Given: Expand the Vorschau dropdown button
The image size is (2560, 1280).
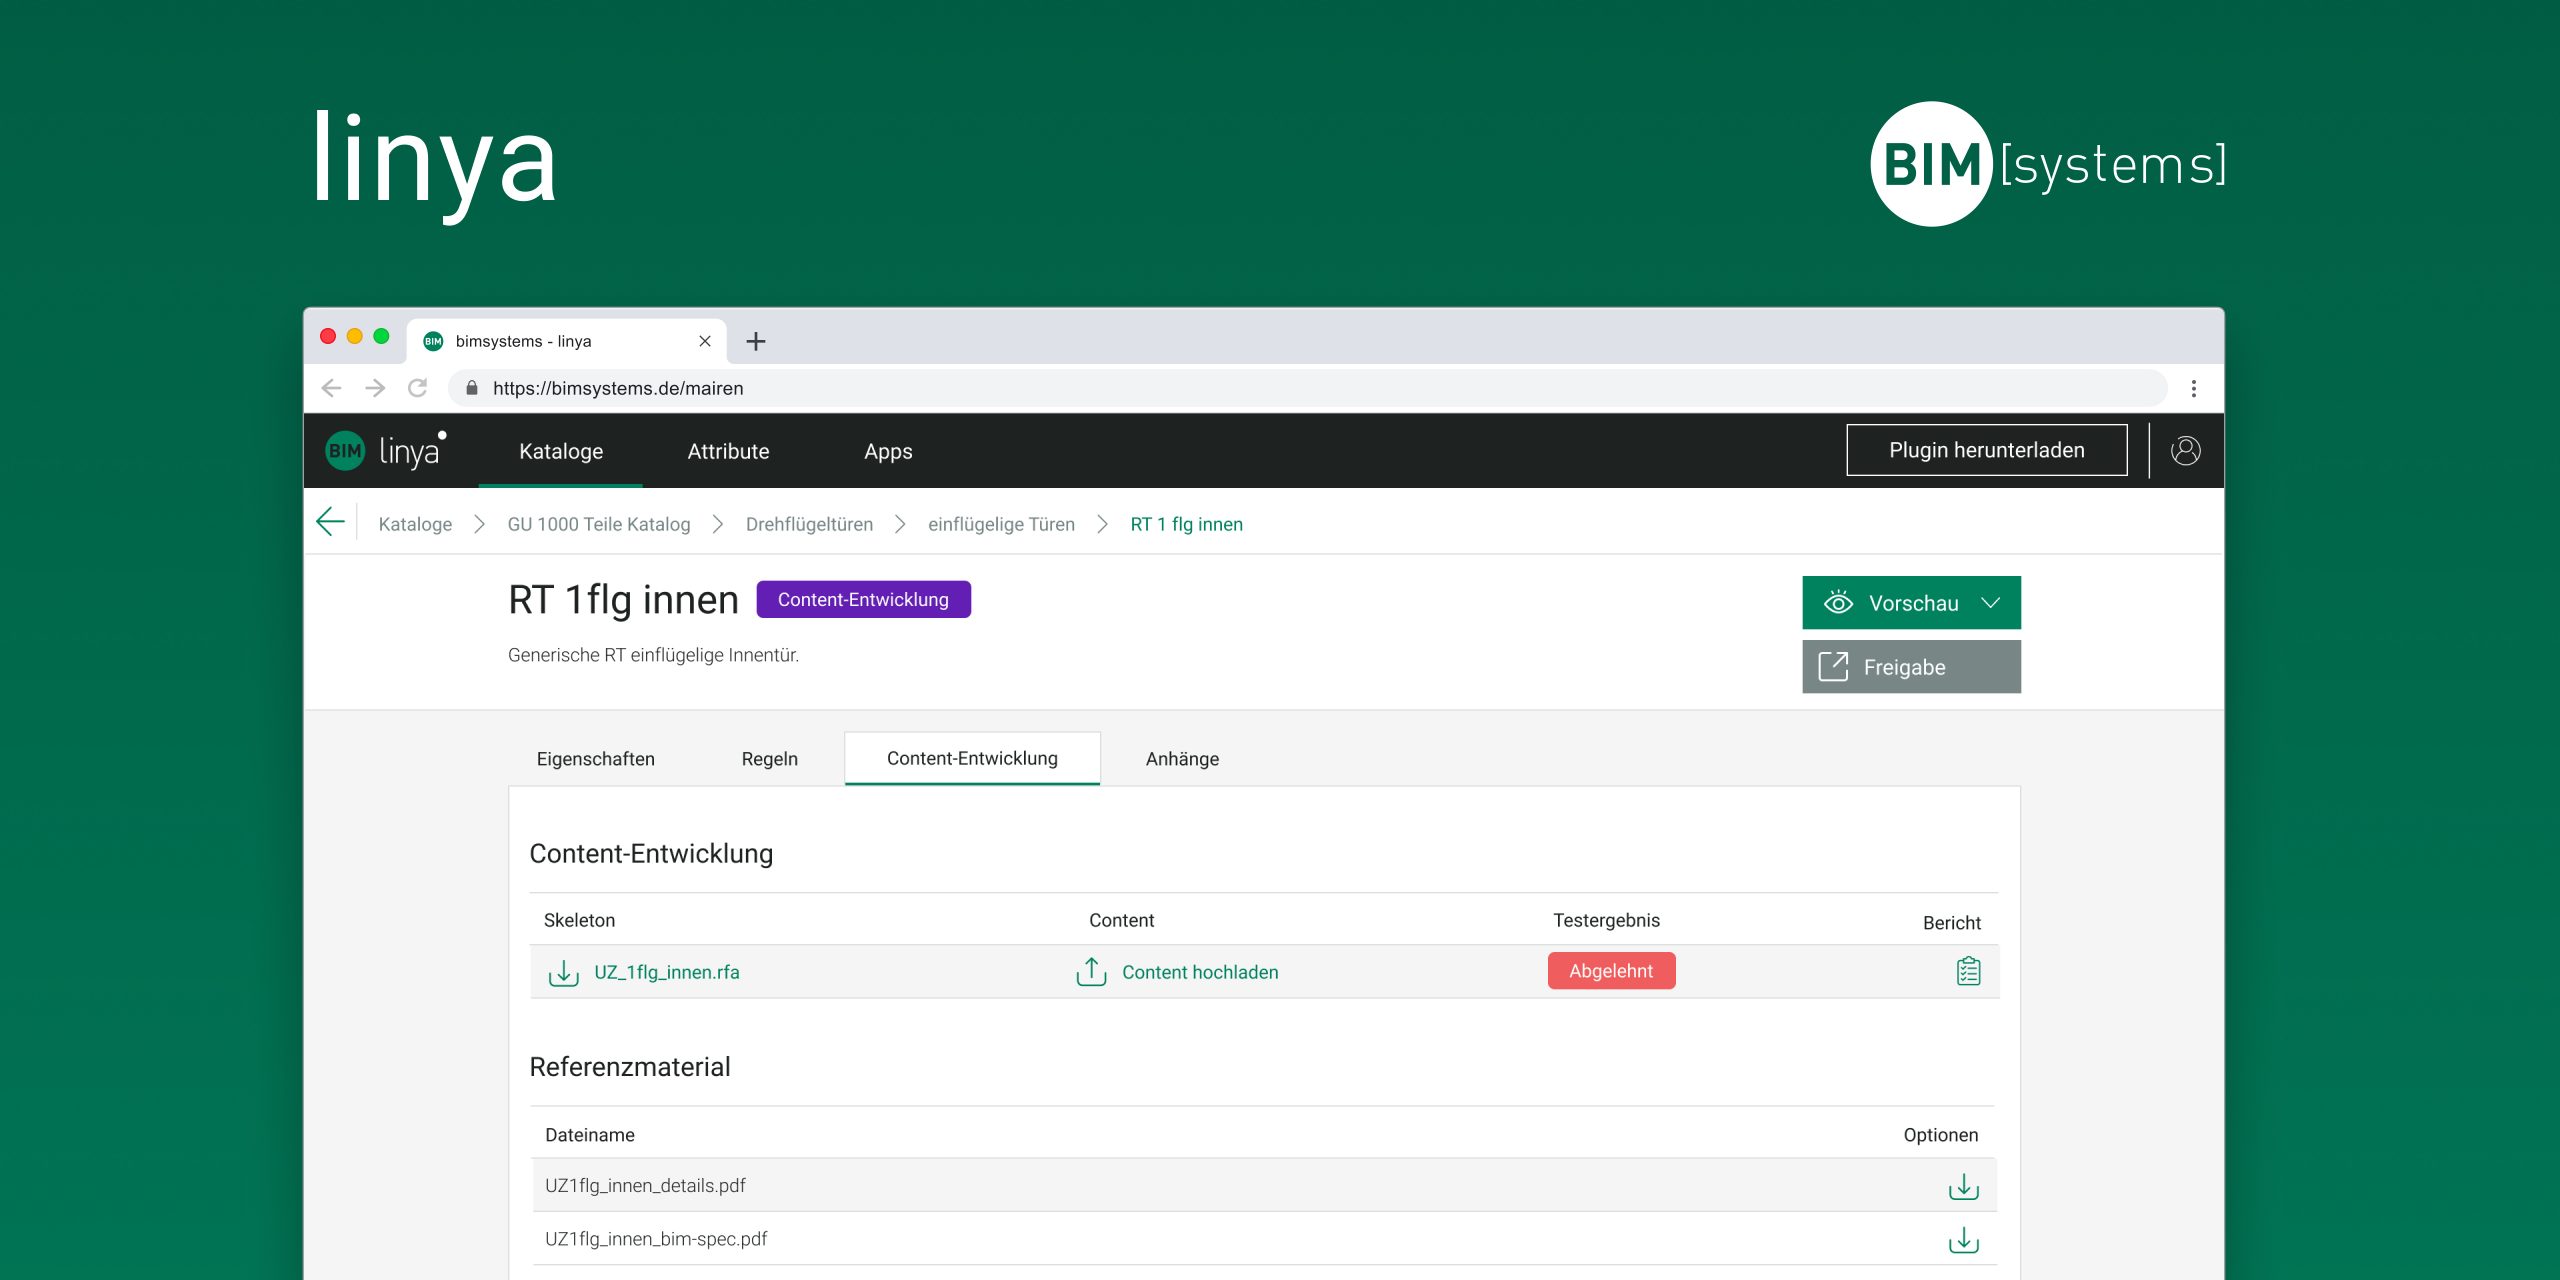Looking at the screenshot, I should [1910, 603].
